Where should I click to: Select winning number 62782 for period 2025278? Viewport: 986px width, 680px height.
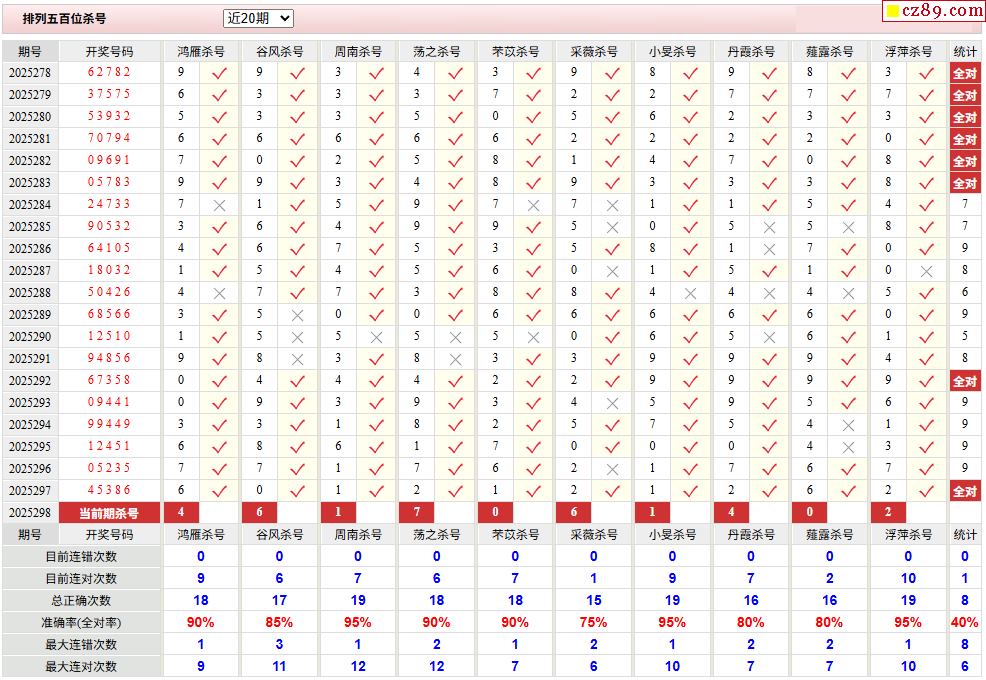(109, 72)
